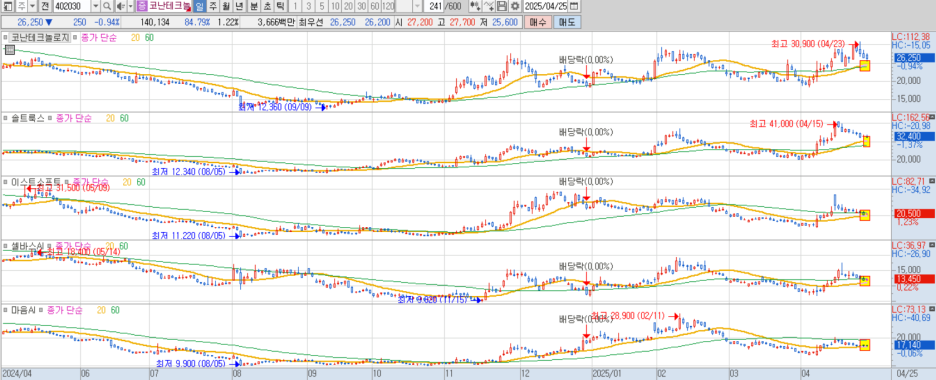Select the 분 minute period tab
The image size is (936, 380).
[253, 7]
